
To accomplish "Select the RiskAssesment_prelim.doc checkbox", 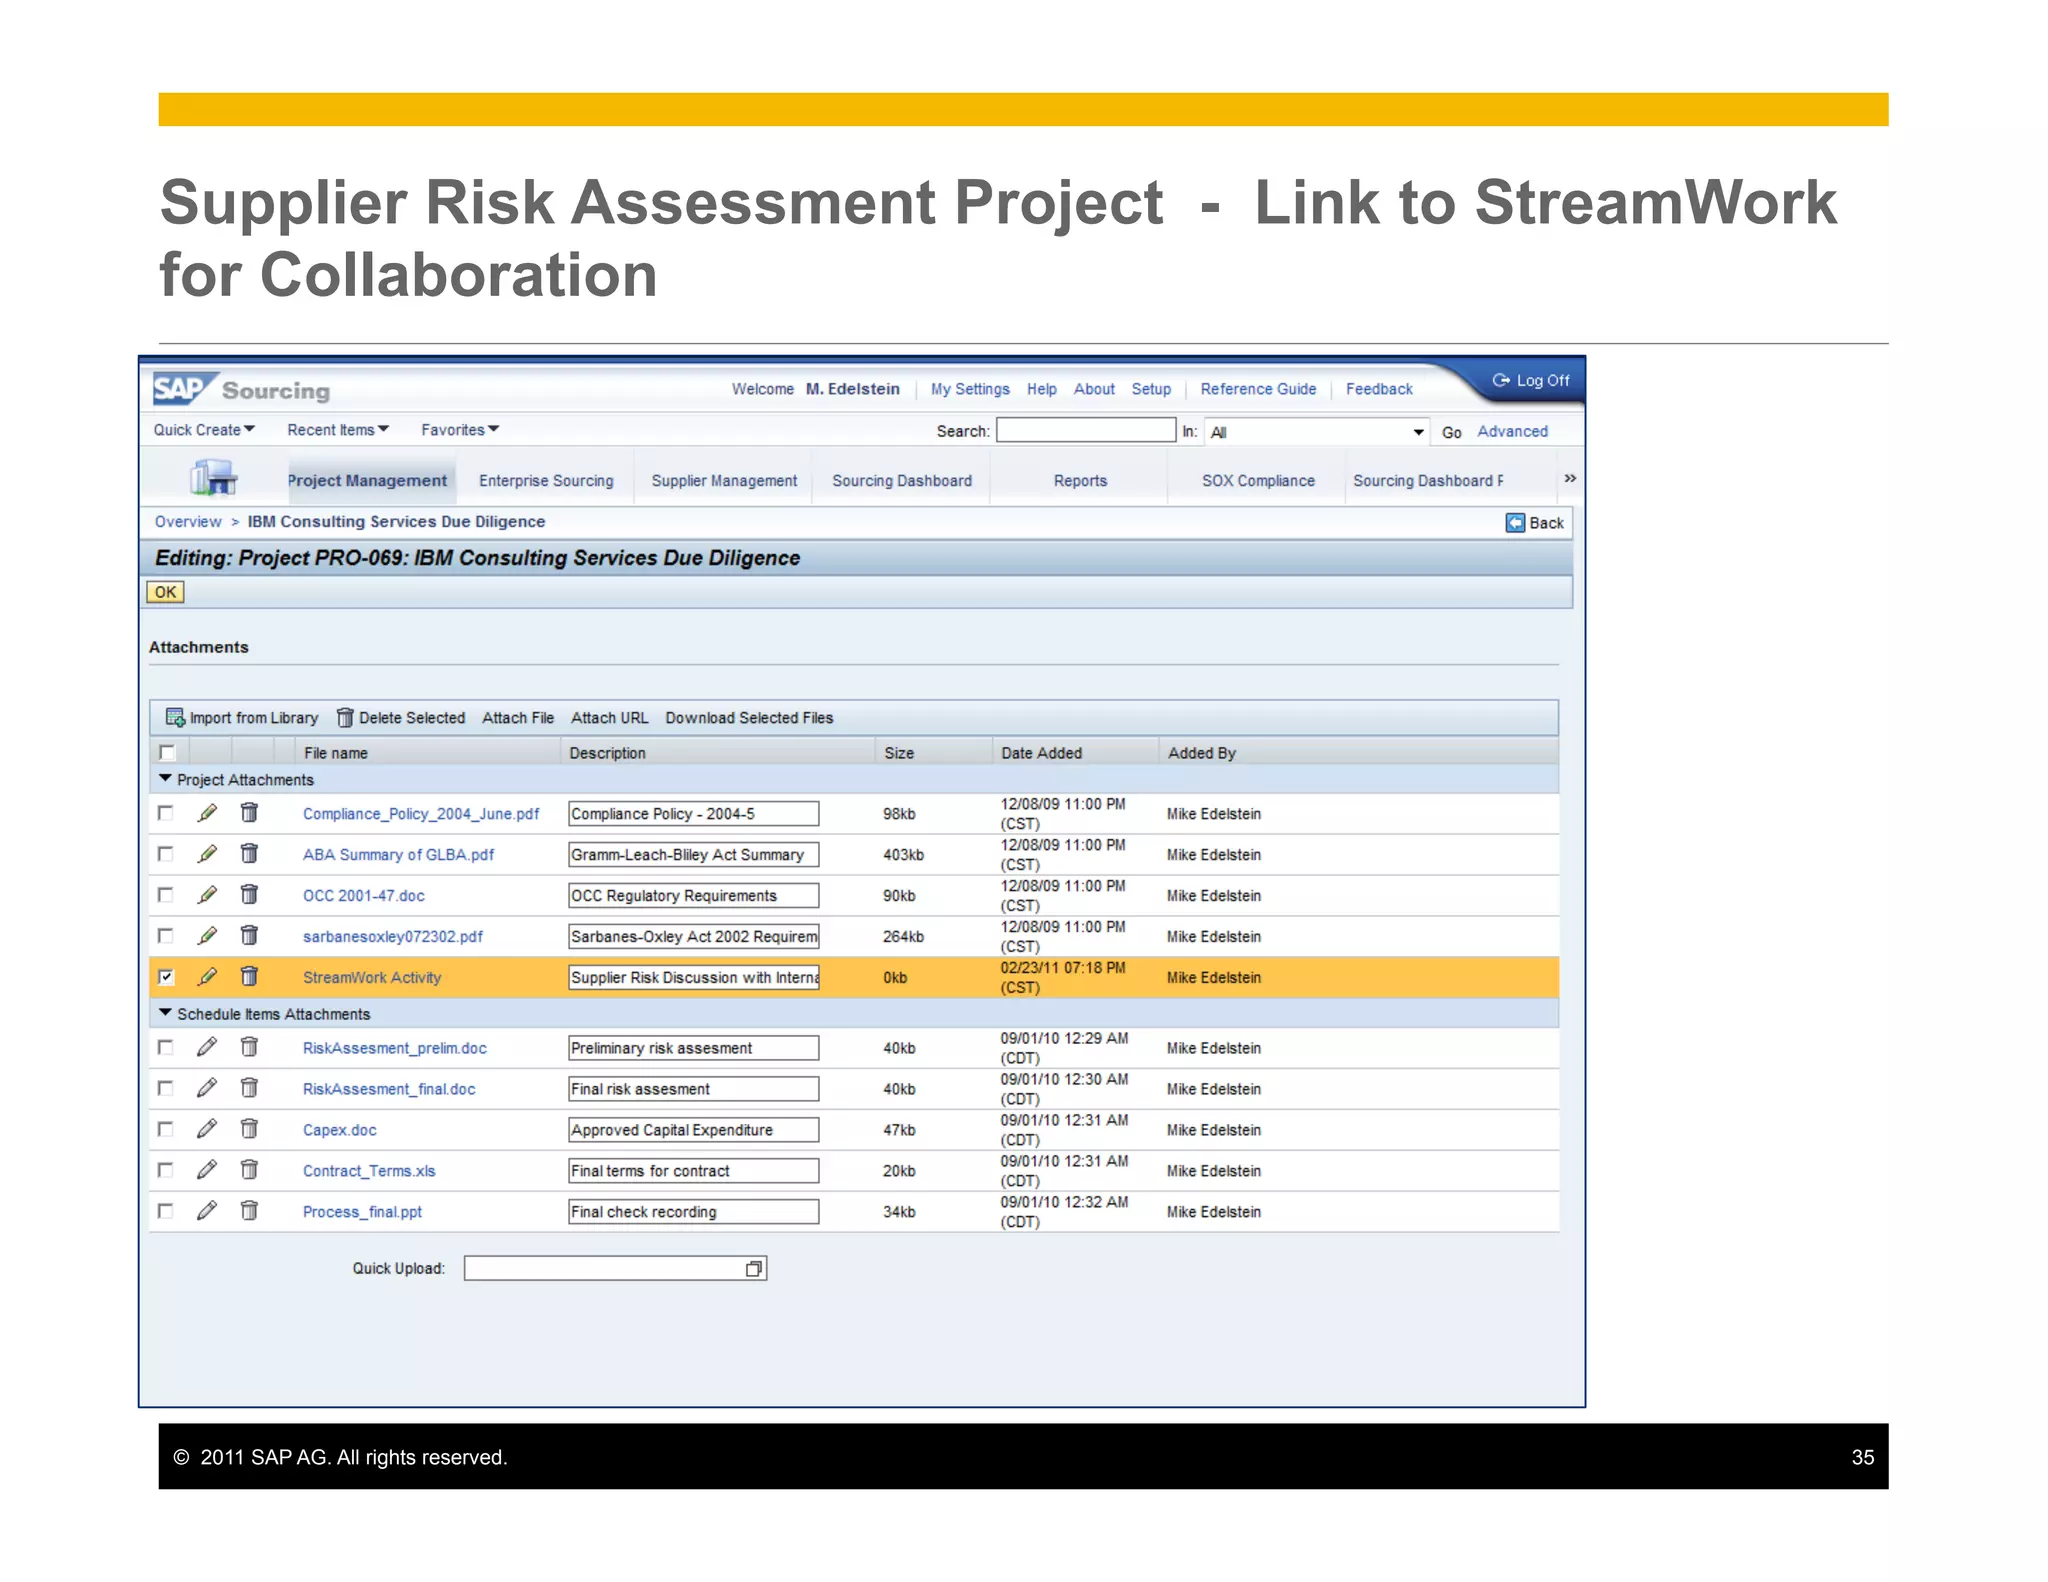I will [166, 1047].
